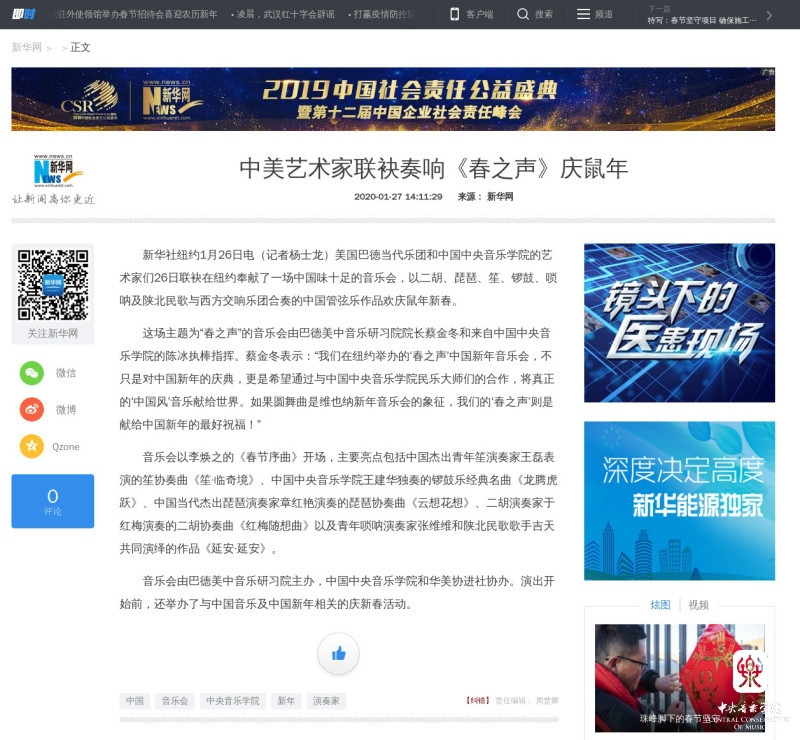Screen dimensions: 800x740
Task: Open the 频道 hamburger channel menu
Action: coord(583,15)
